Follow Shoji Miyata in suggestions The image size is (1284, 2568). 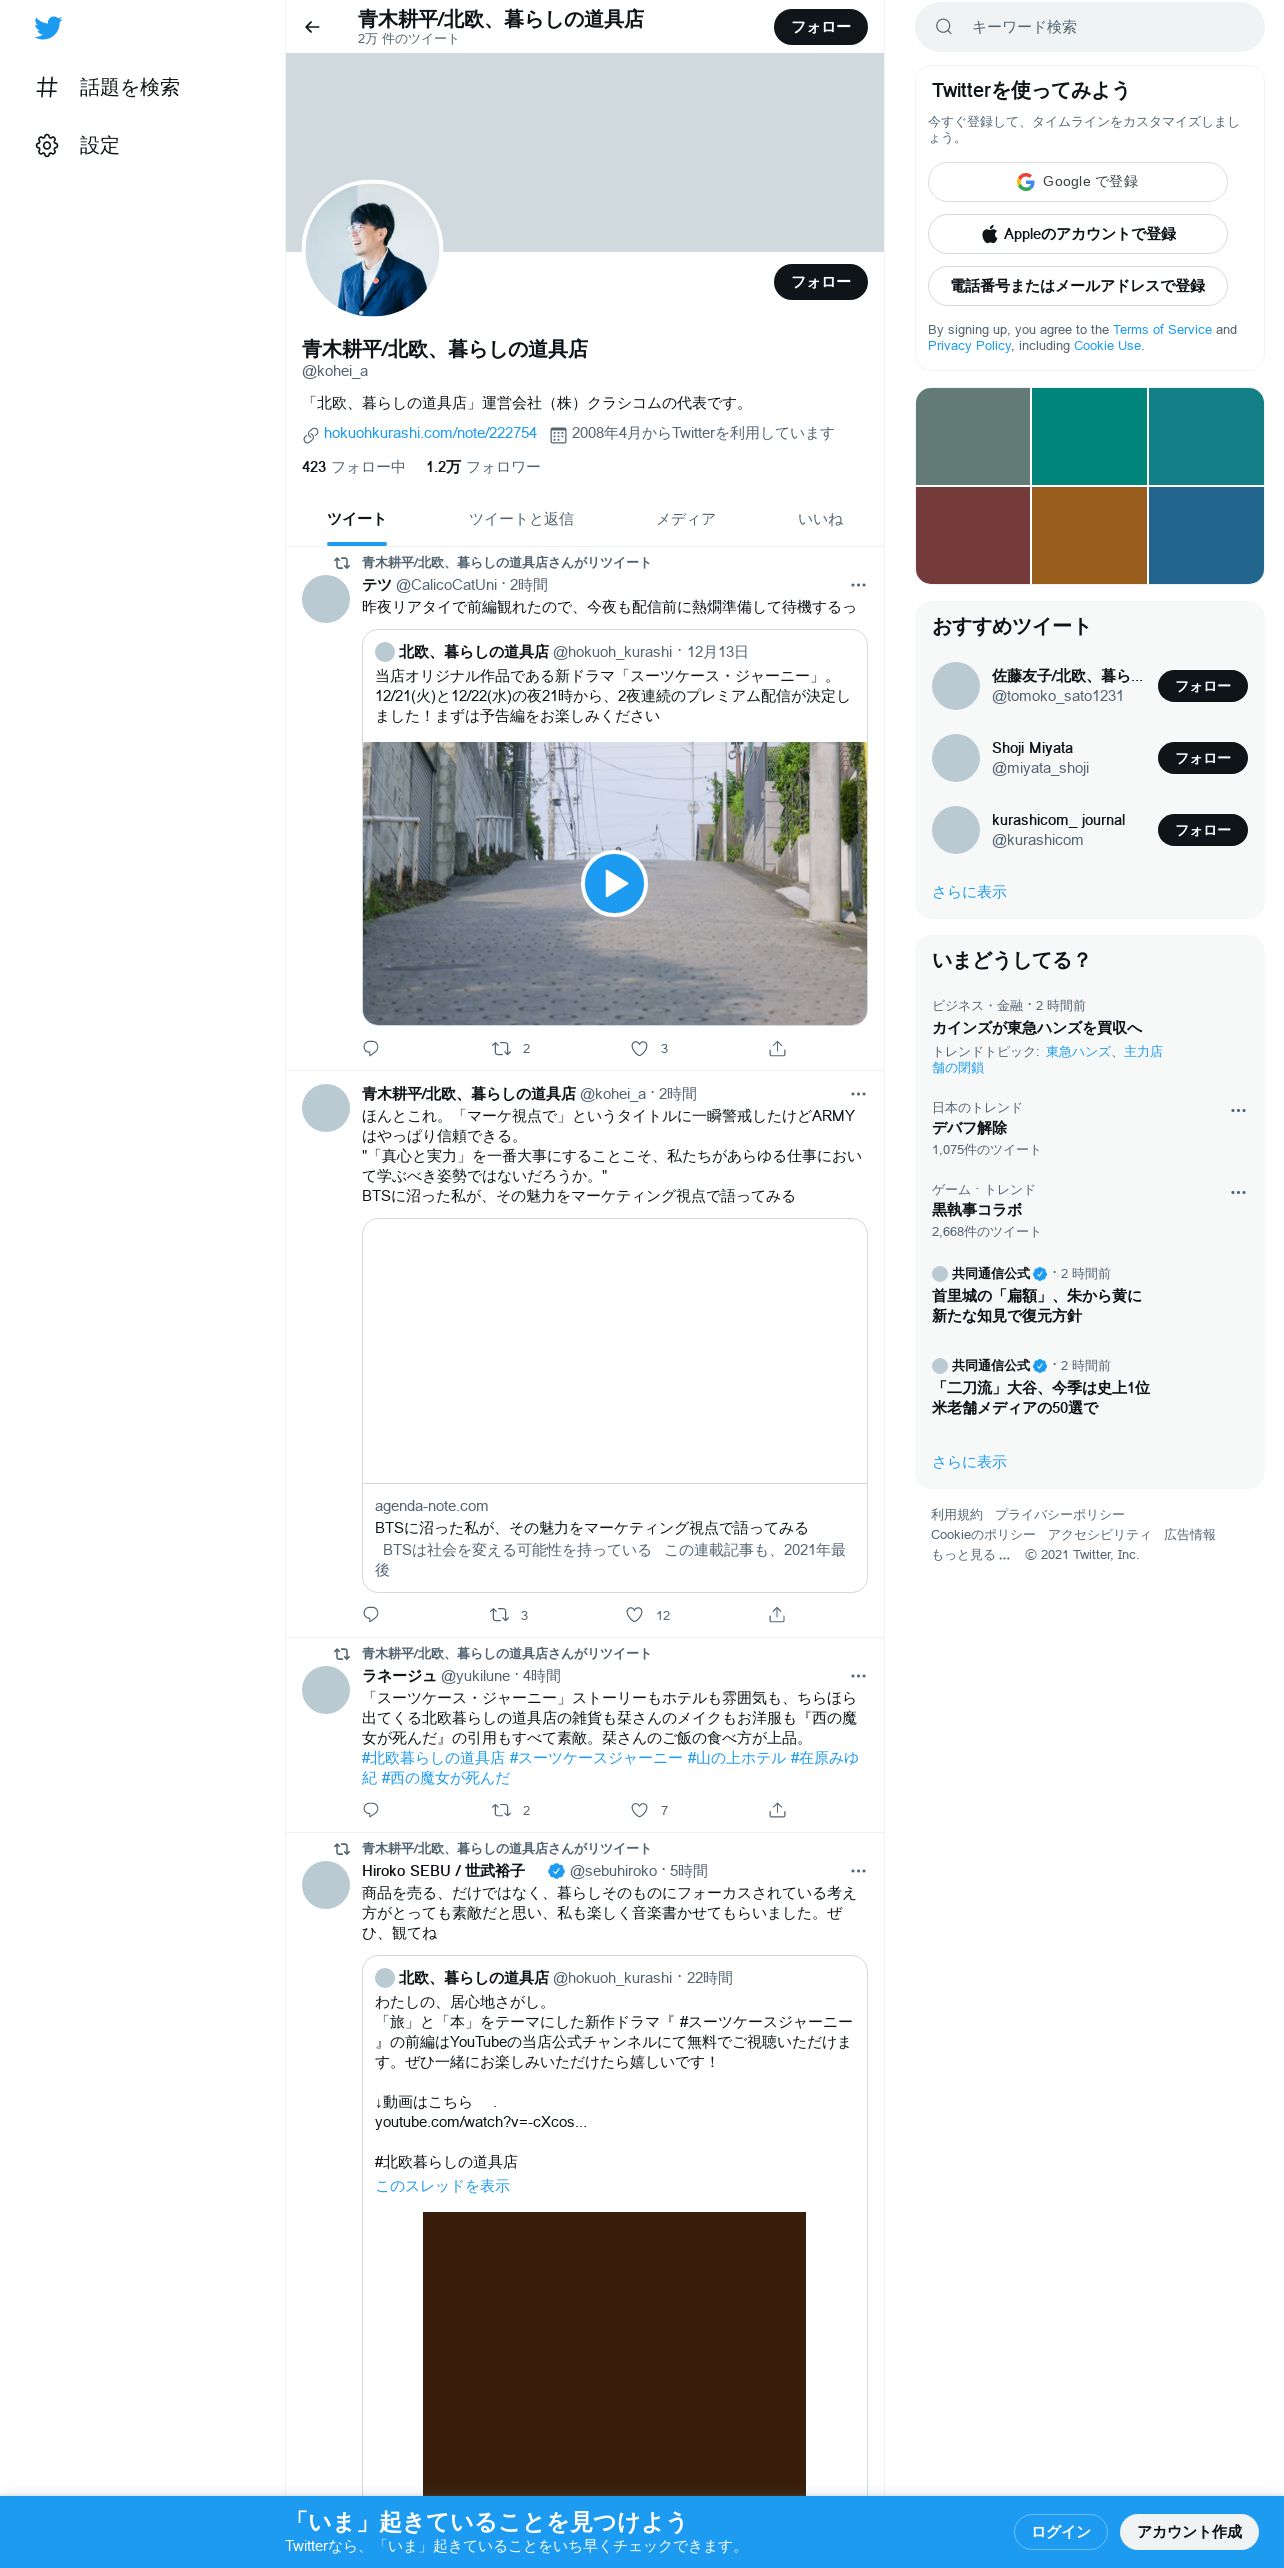1202,758
